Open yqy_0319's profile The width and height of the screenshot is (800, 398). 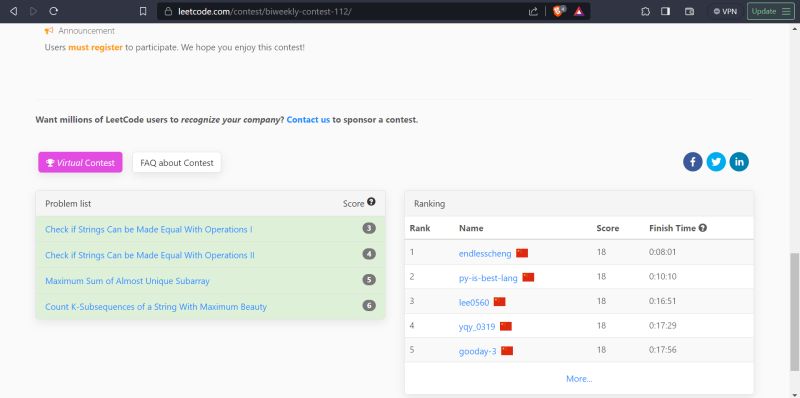click(x=477, y=327)
